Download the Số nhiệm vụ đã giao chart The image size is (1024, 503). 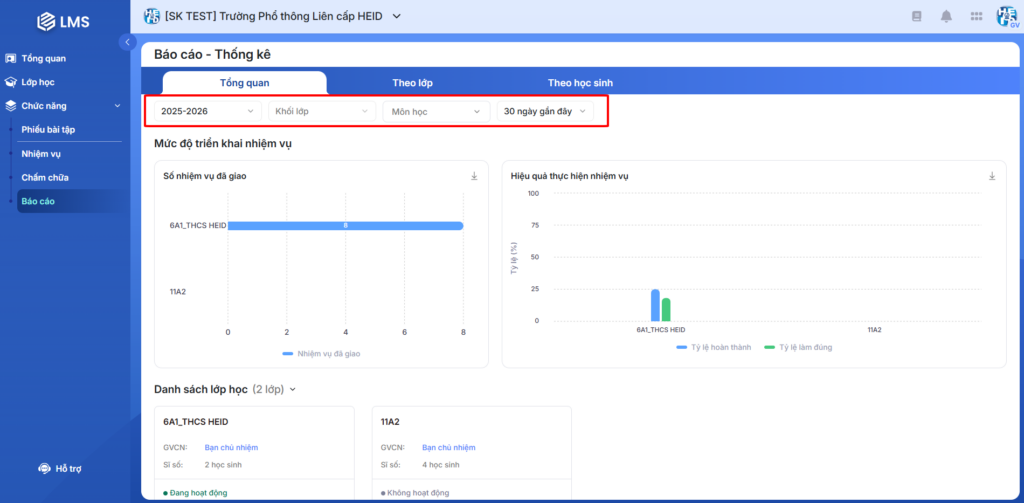(x=475, y=176)
